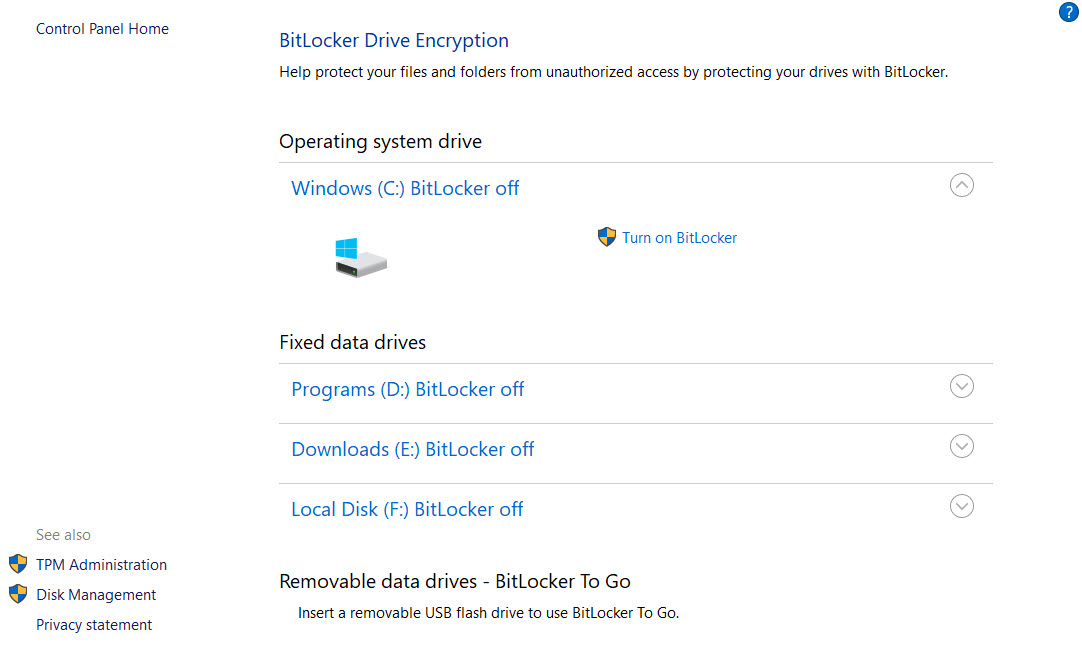Click the BitLocker Drive Encryption heading
The image size is (1082, 659).
393,41
